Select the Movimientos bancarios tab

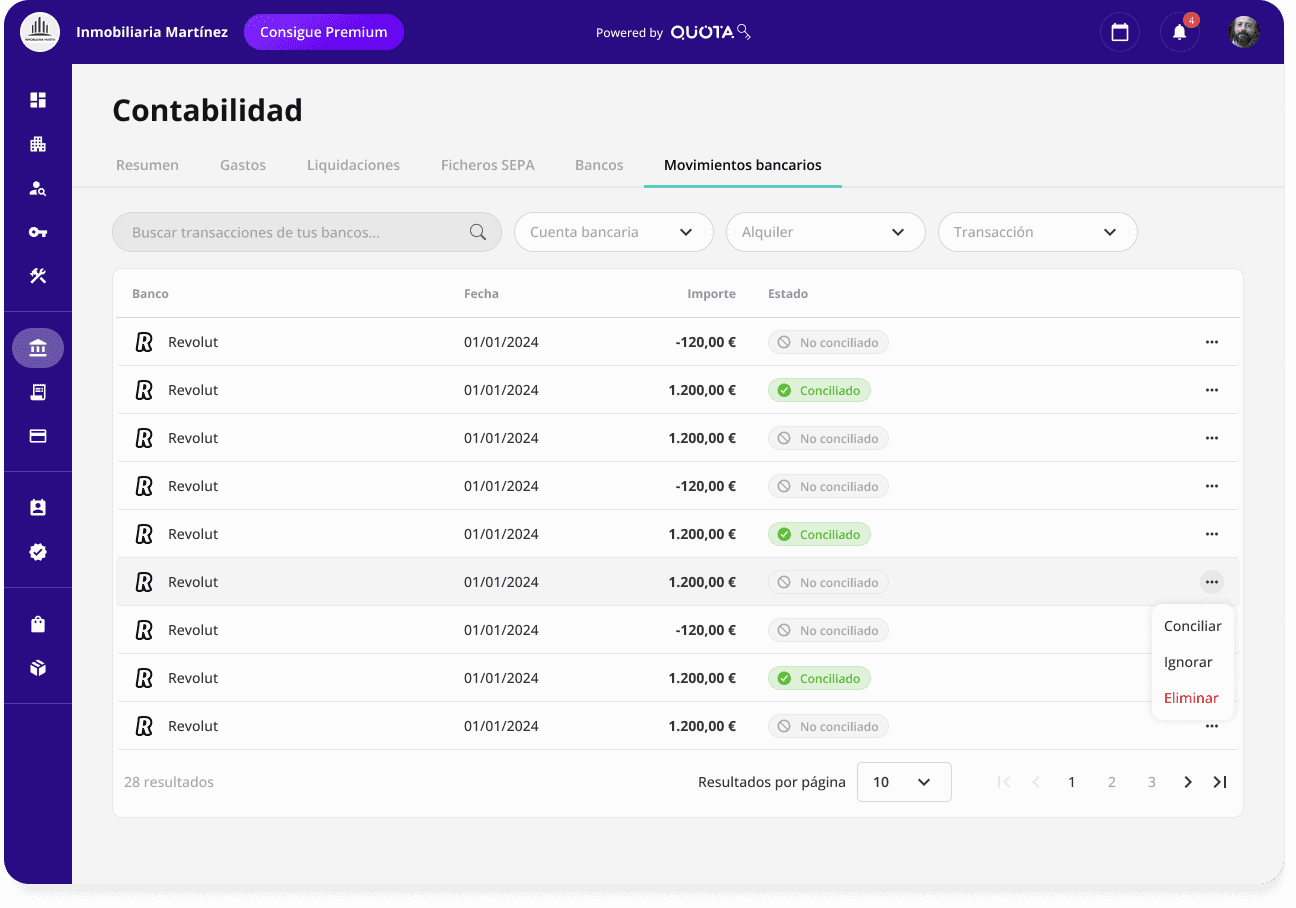pyautogui.click(x=743, y=165)
